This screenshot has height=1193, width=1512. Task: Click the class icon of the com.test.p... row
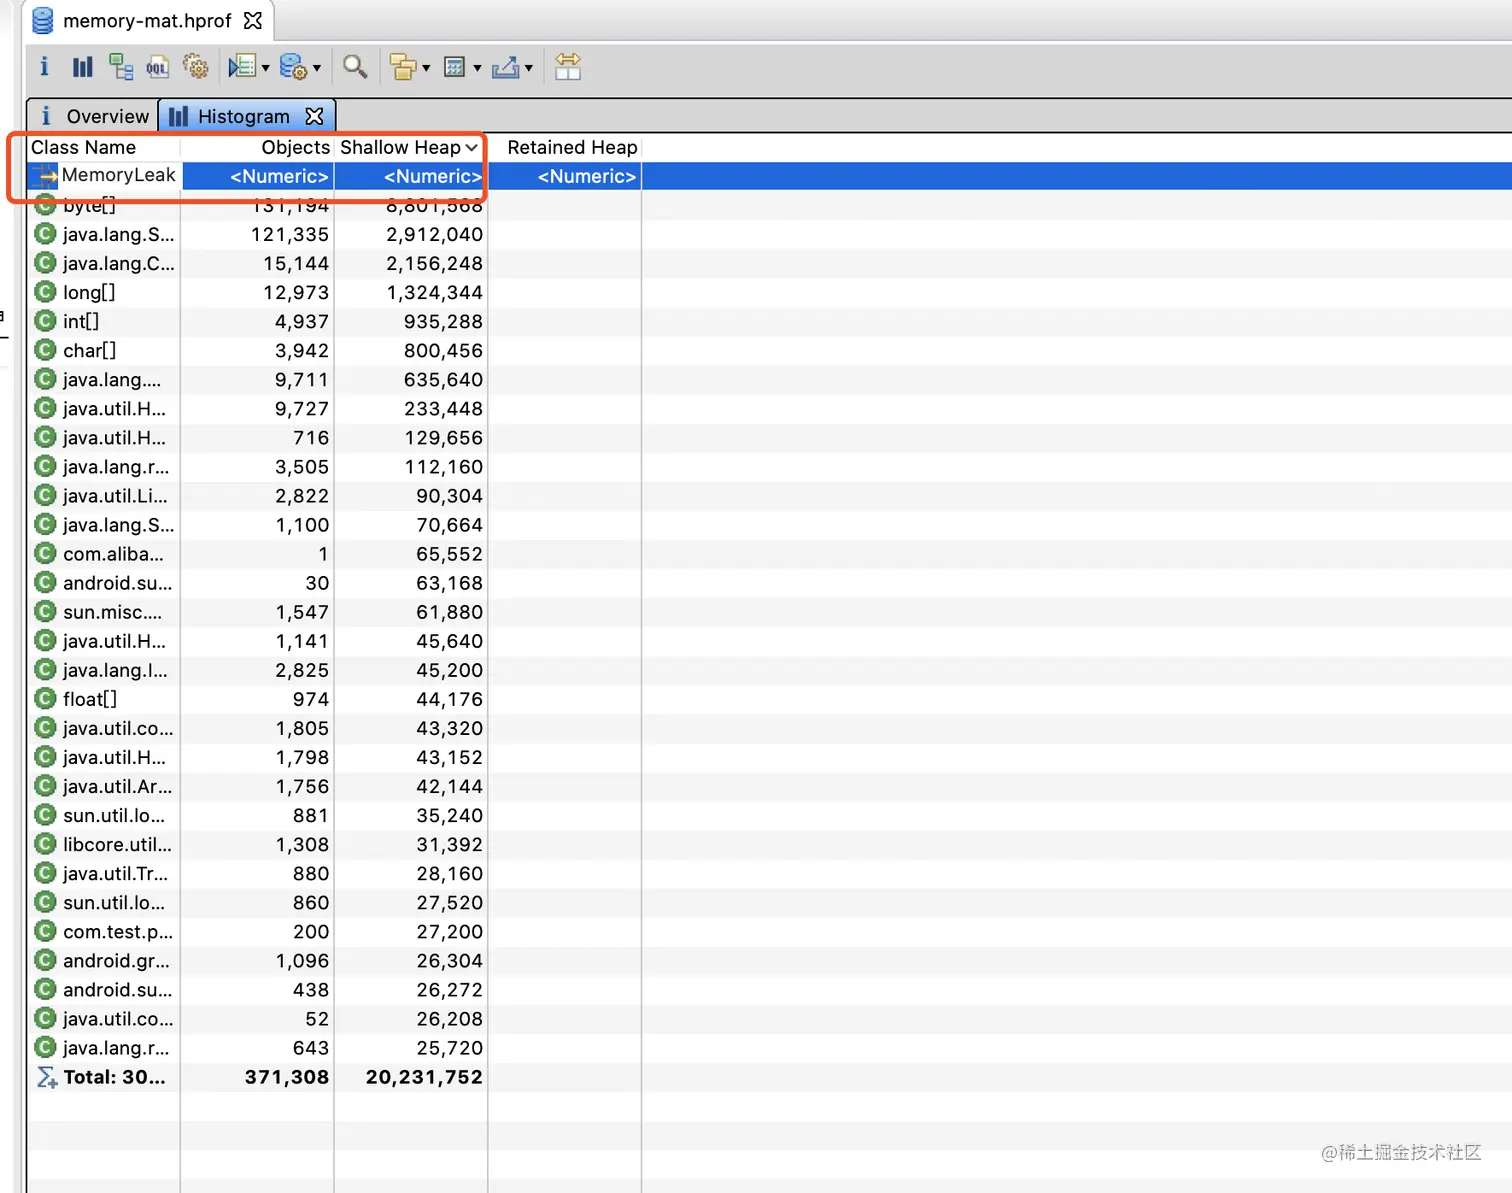pyautogui.click(x=45, y=931)
